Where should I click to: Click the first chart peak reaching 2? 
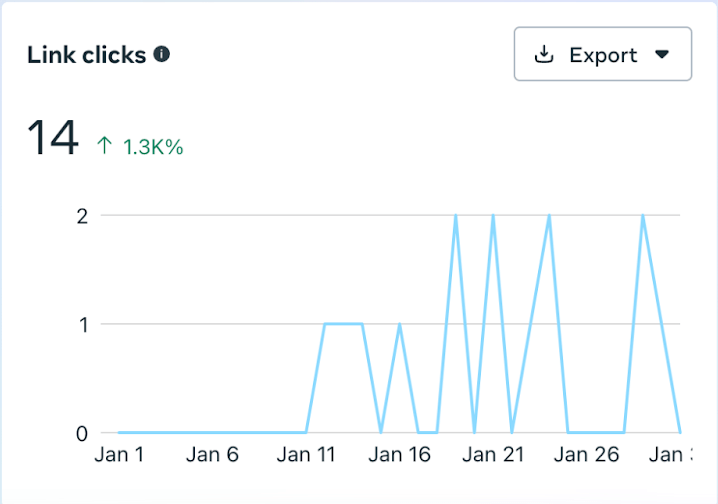point(456,216)
